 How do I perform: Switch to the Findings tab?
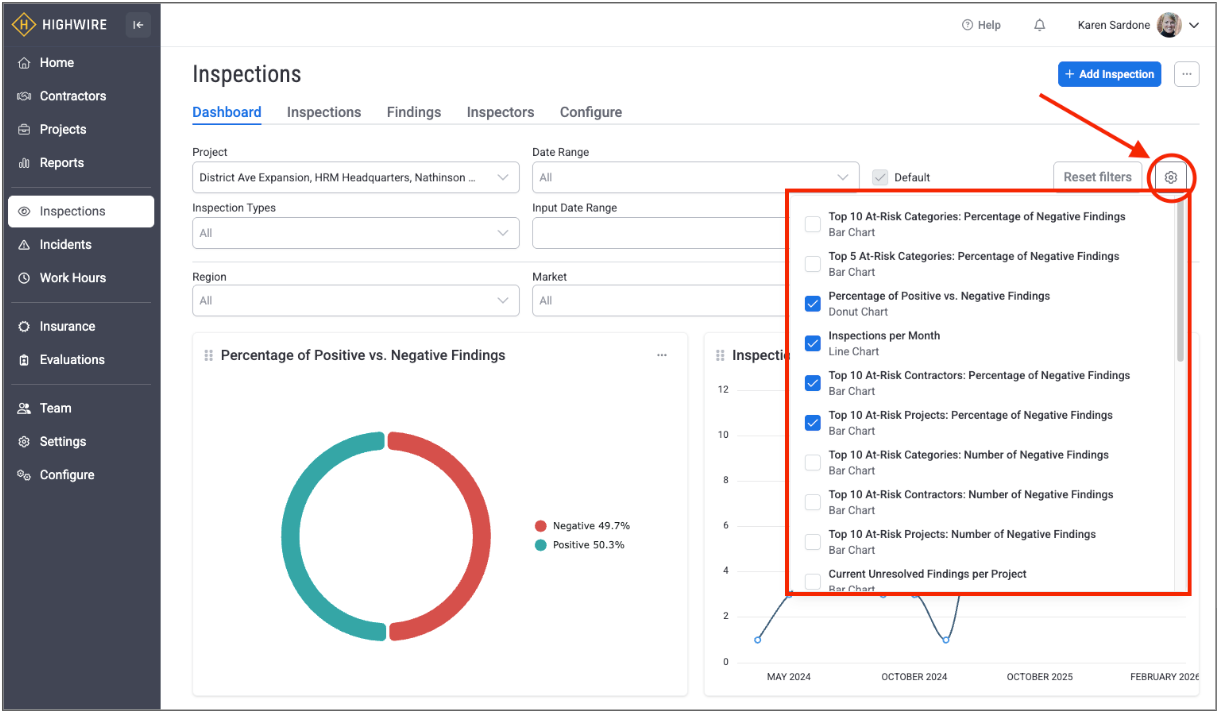(414, 112)
